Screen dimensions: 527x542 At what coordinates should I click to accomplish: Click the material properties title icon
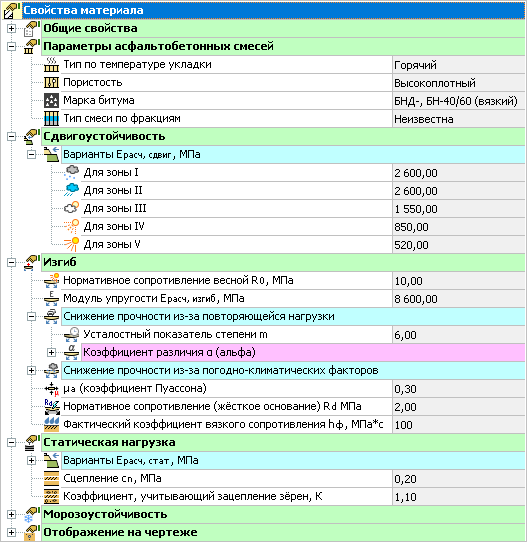click(x=11, y=10)
